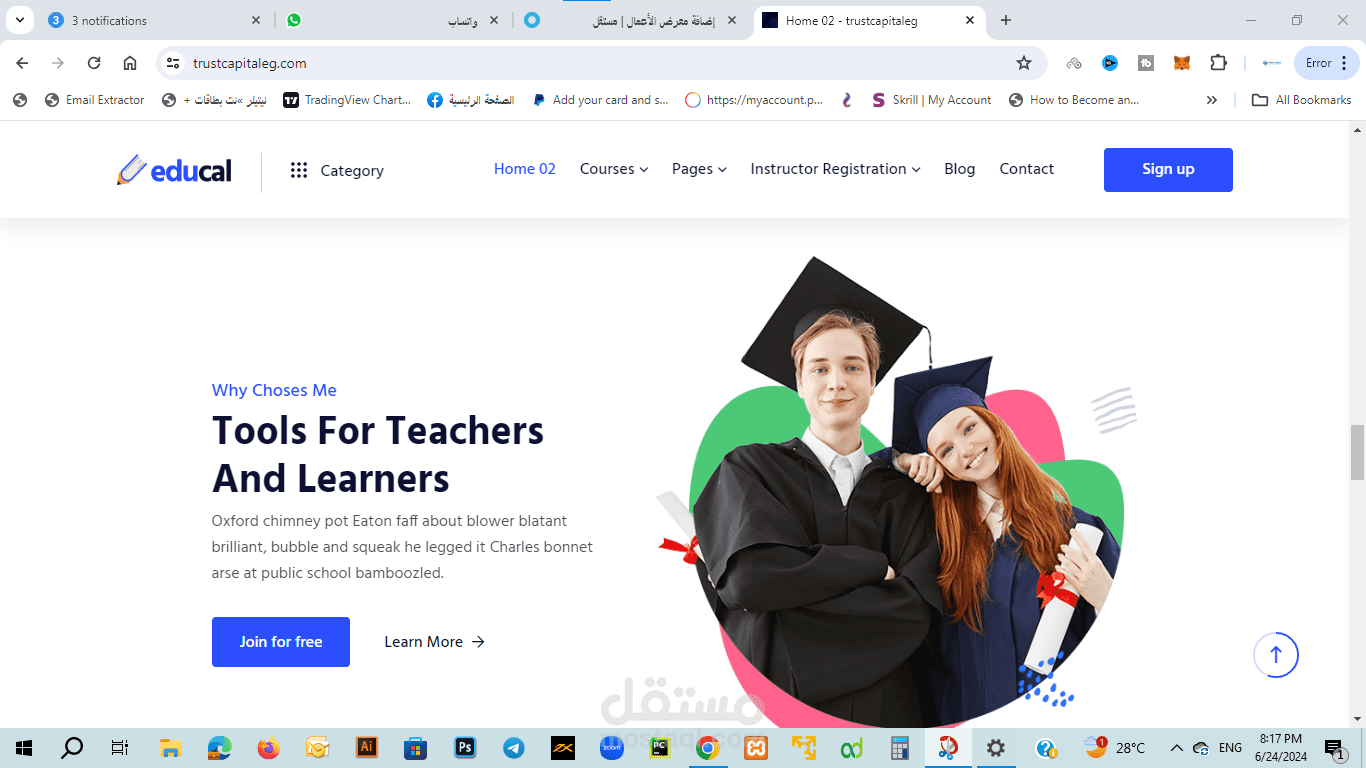This screenshot has height=768, width=1366.
Task: Open Telegram from the taskbar
Action: 514,747
